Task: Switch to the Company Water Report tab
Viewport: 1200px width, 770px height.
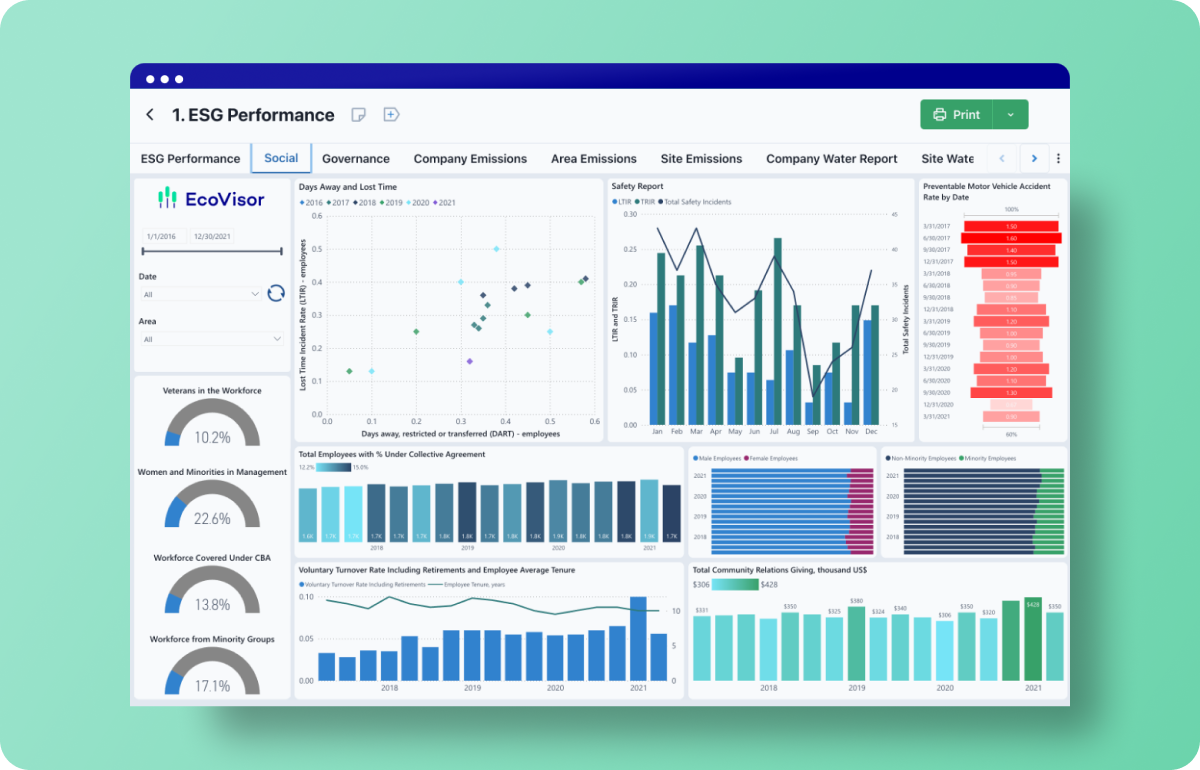Action: pyautogui.click(x=831, y=159)
